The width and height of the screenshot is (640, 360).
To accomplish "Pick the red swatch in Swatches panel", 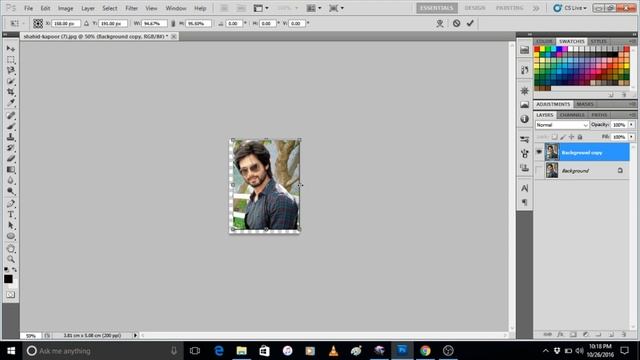I will tap(537, 49).
